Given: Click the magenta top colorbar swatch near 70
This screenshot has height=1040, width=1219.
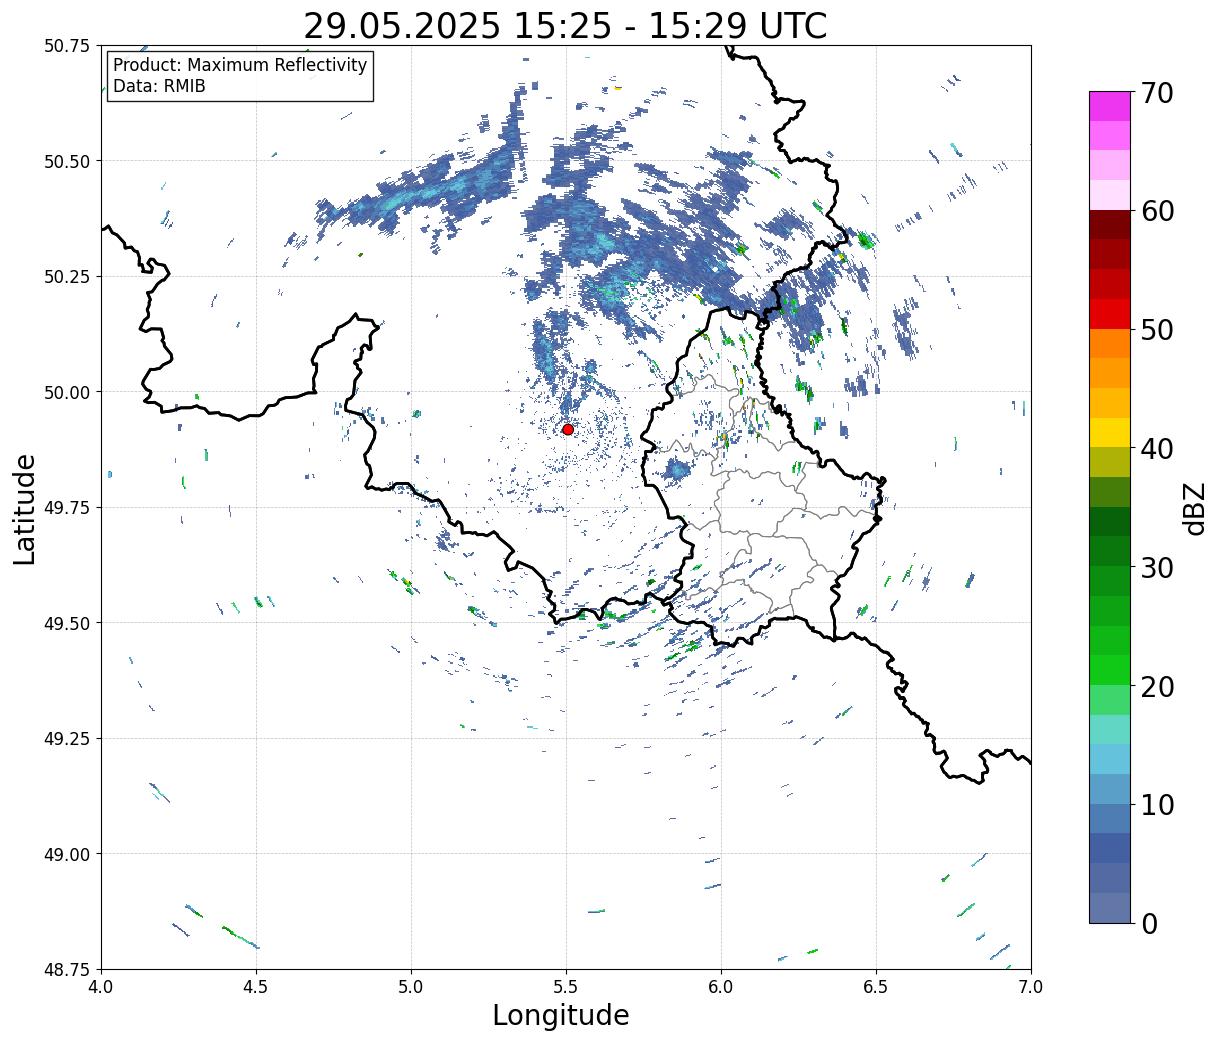Looking at the screenshot, I should [1110, 106].
